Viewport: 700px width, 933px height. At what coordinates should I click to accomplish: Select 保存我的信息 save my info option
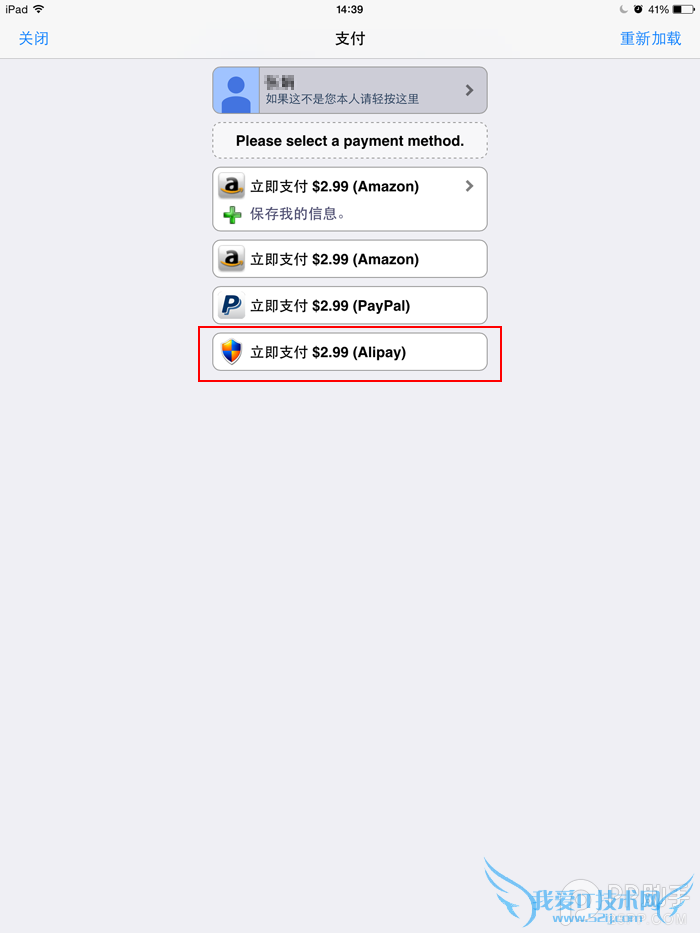coord(297,214)
